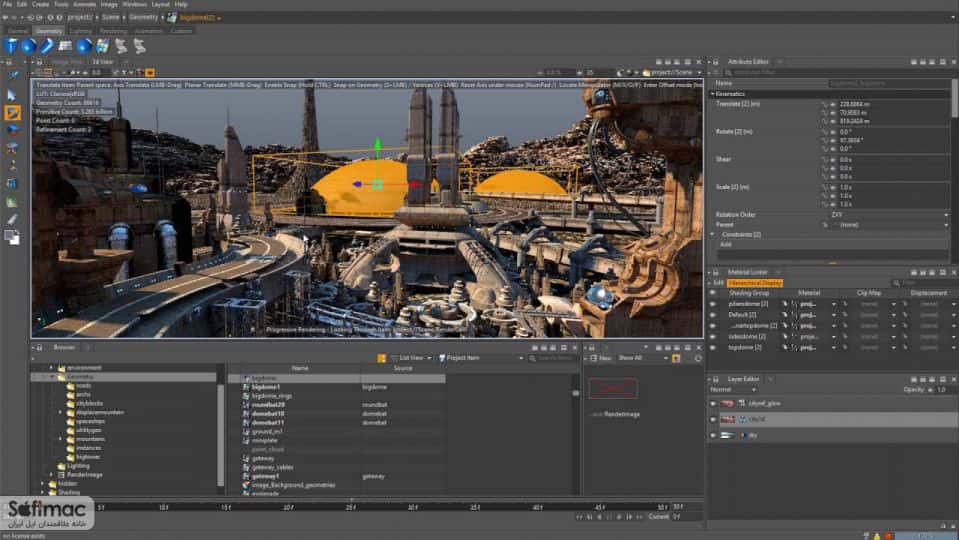Open the Rotation Order ZXY dropdown

point(889,215)
